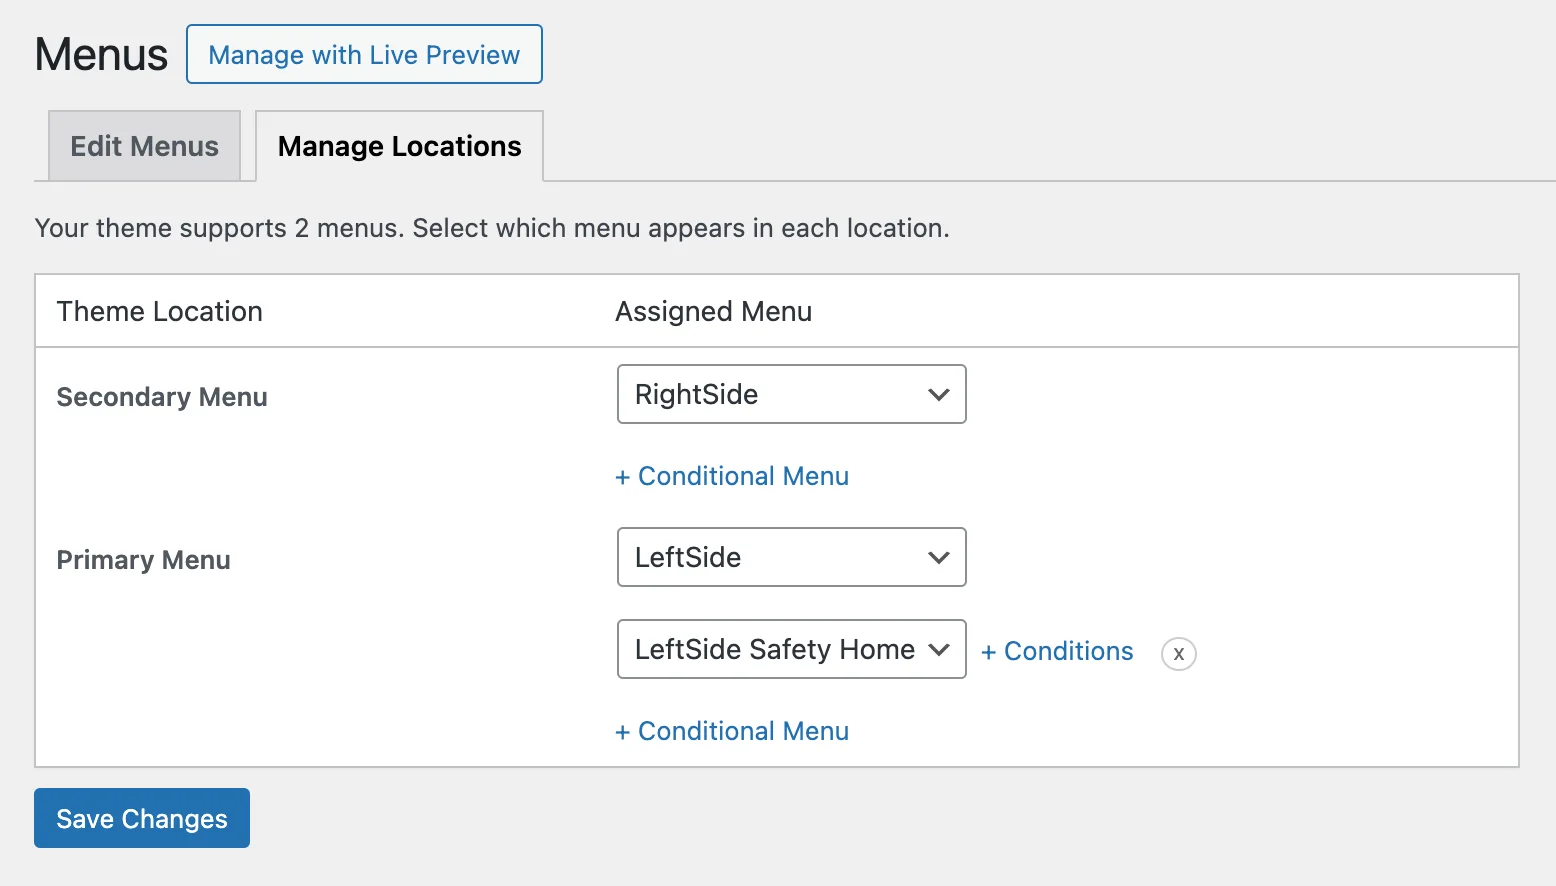Click the 'Your theme supports 2 menus' description
Viewport: 1556px width, 886px height.
click(x=492, y=228)
